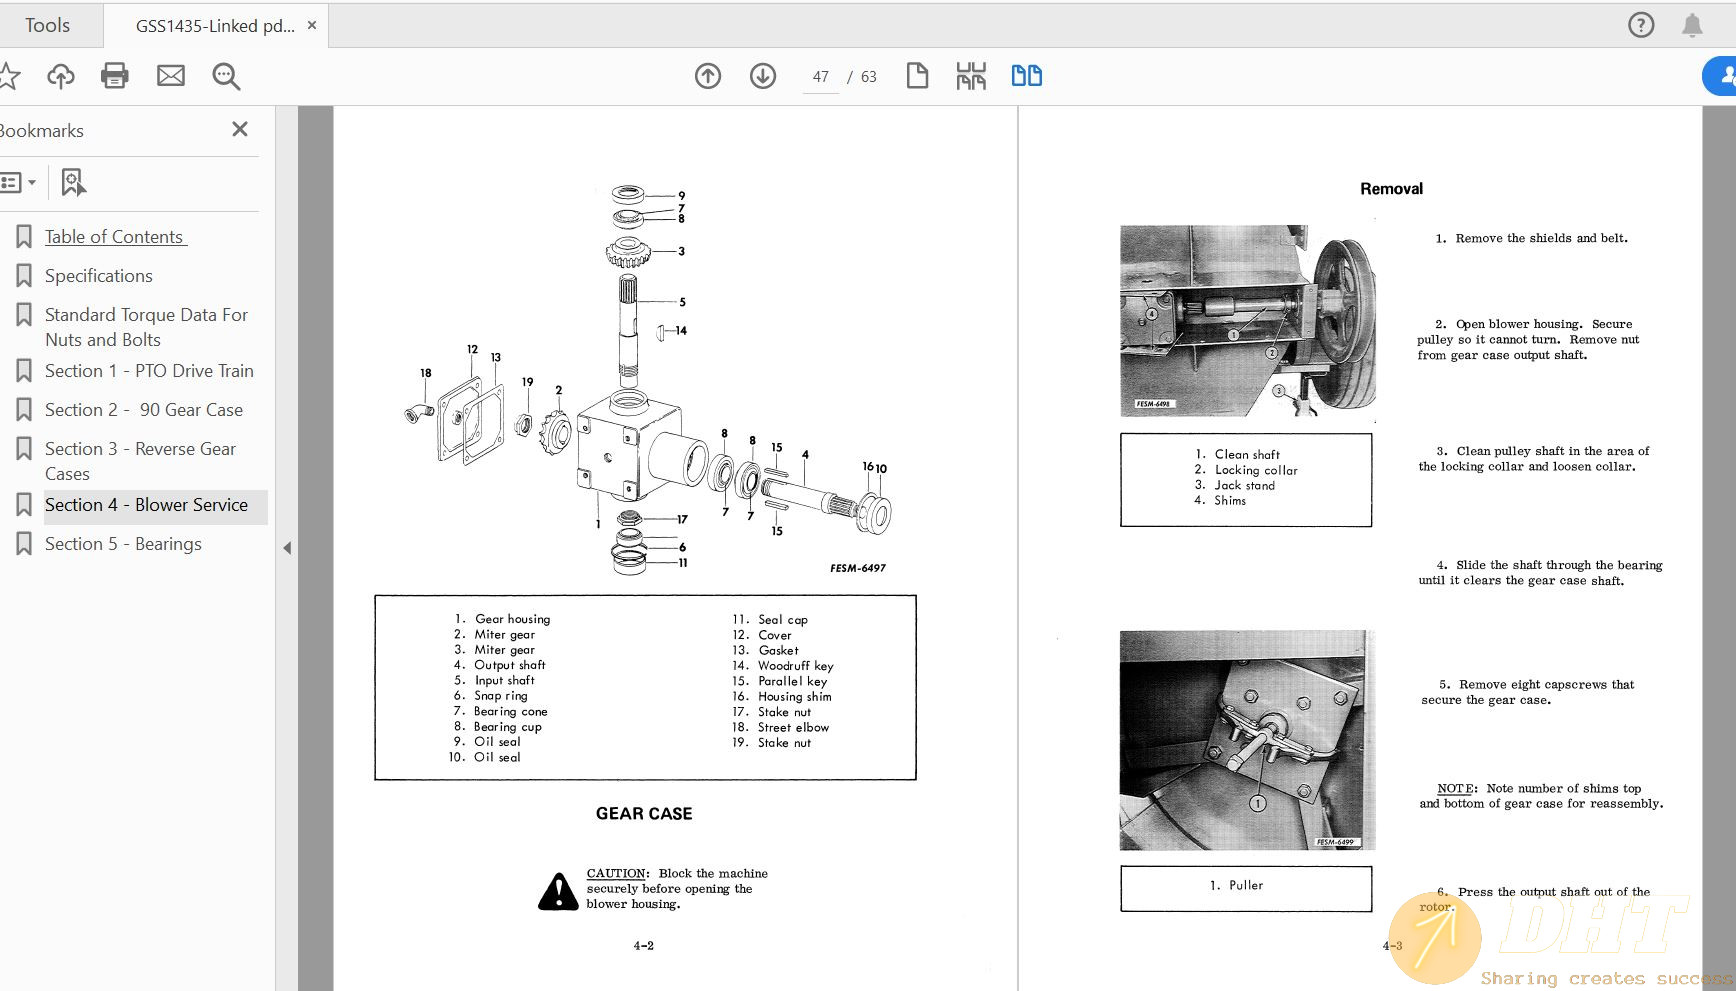
Task: Send file by email envelope icon
Action: click(x=171, y=76)
